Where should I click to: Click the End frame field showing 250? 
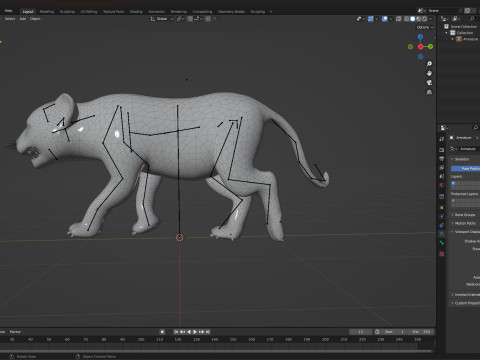pyautogui.click(x=422, y=332)
